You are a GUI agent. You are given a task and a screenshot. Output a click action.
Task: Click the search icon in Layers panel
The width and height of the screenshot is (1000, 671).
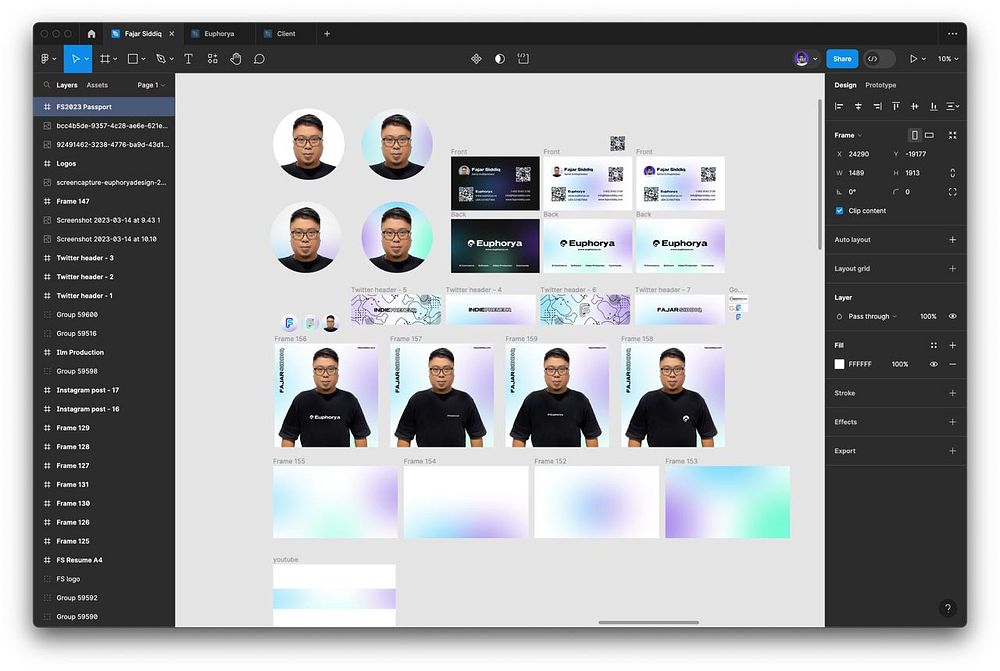[x=47, y=85]
